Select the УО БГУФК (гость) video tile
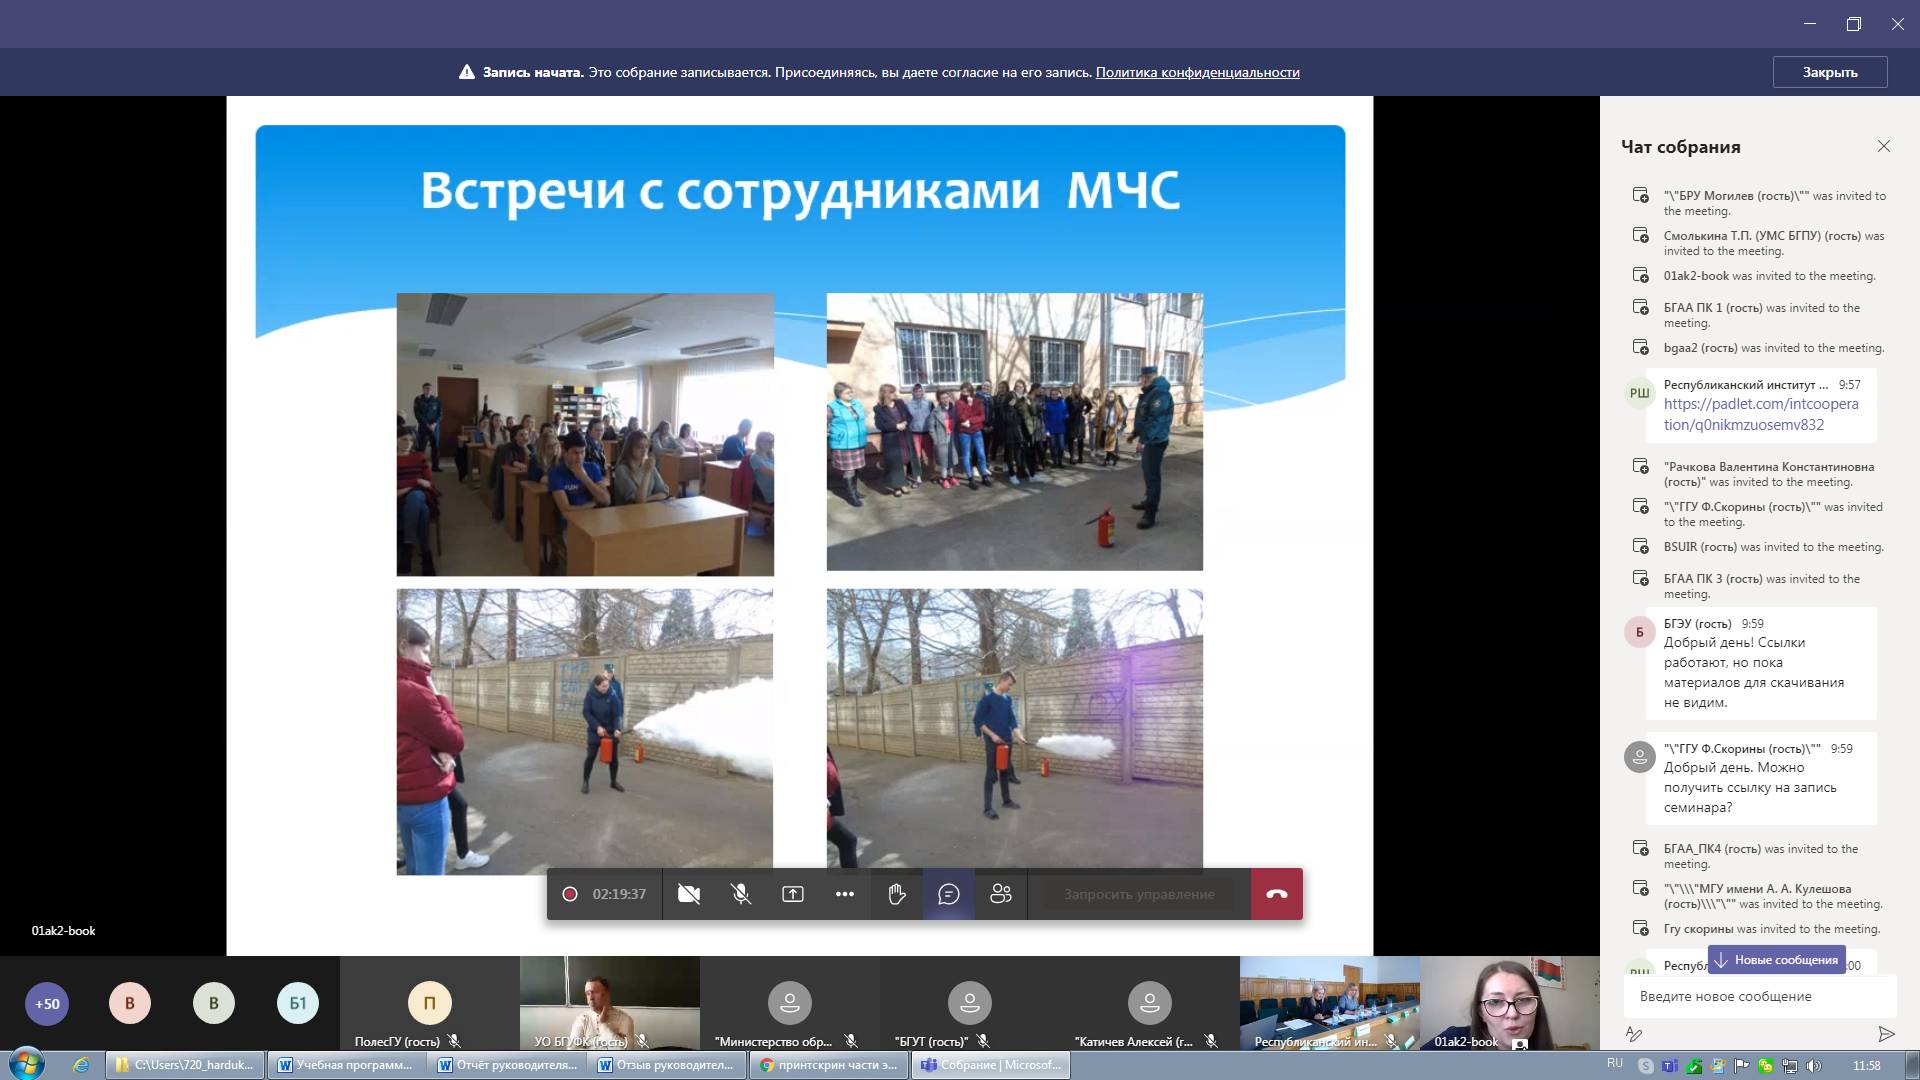Screen dimensions: 1920x1080 pos(610,1003)
